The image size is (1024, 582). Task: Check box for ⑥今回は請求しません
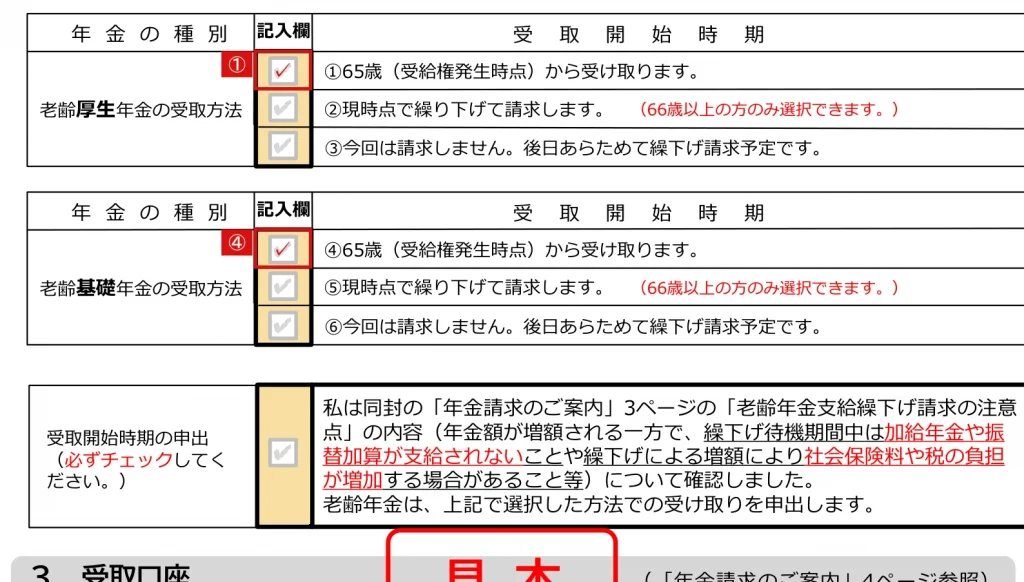[x=282, y=325]
